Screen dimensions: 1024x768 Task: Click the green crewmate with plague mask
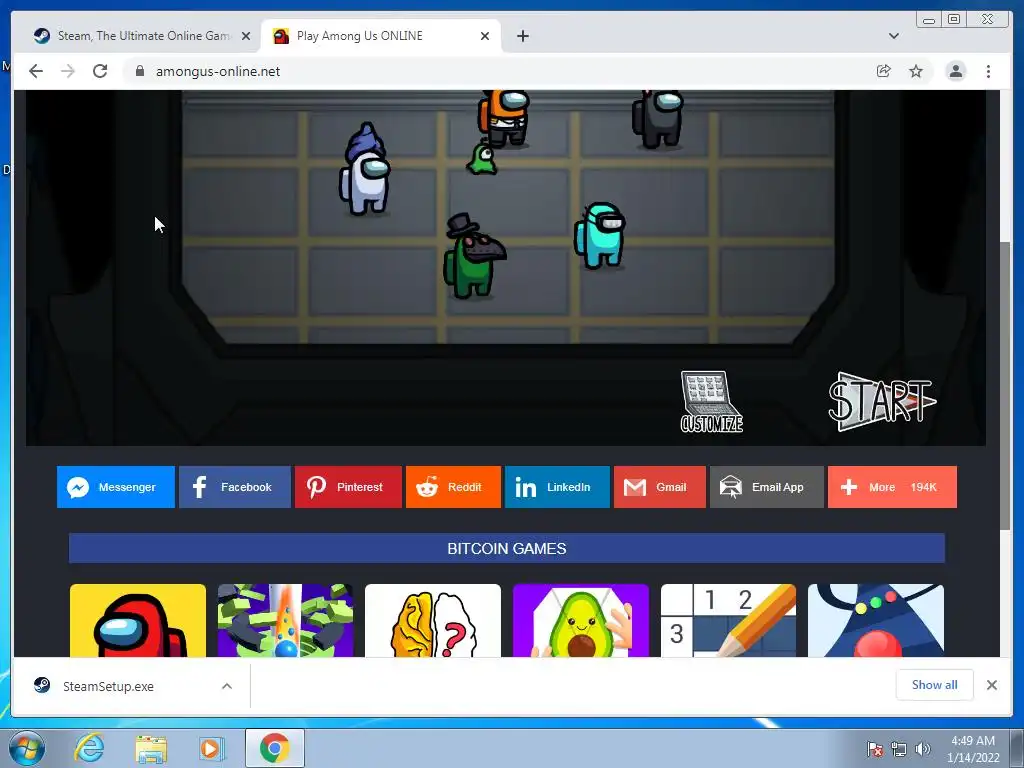tap(473, 257)
